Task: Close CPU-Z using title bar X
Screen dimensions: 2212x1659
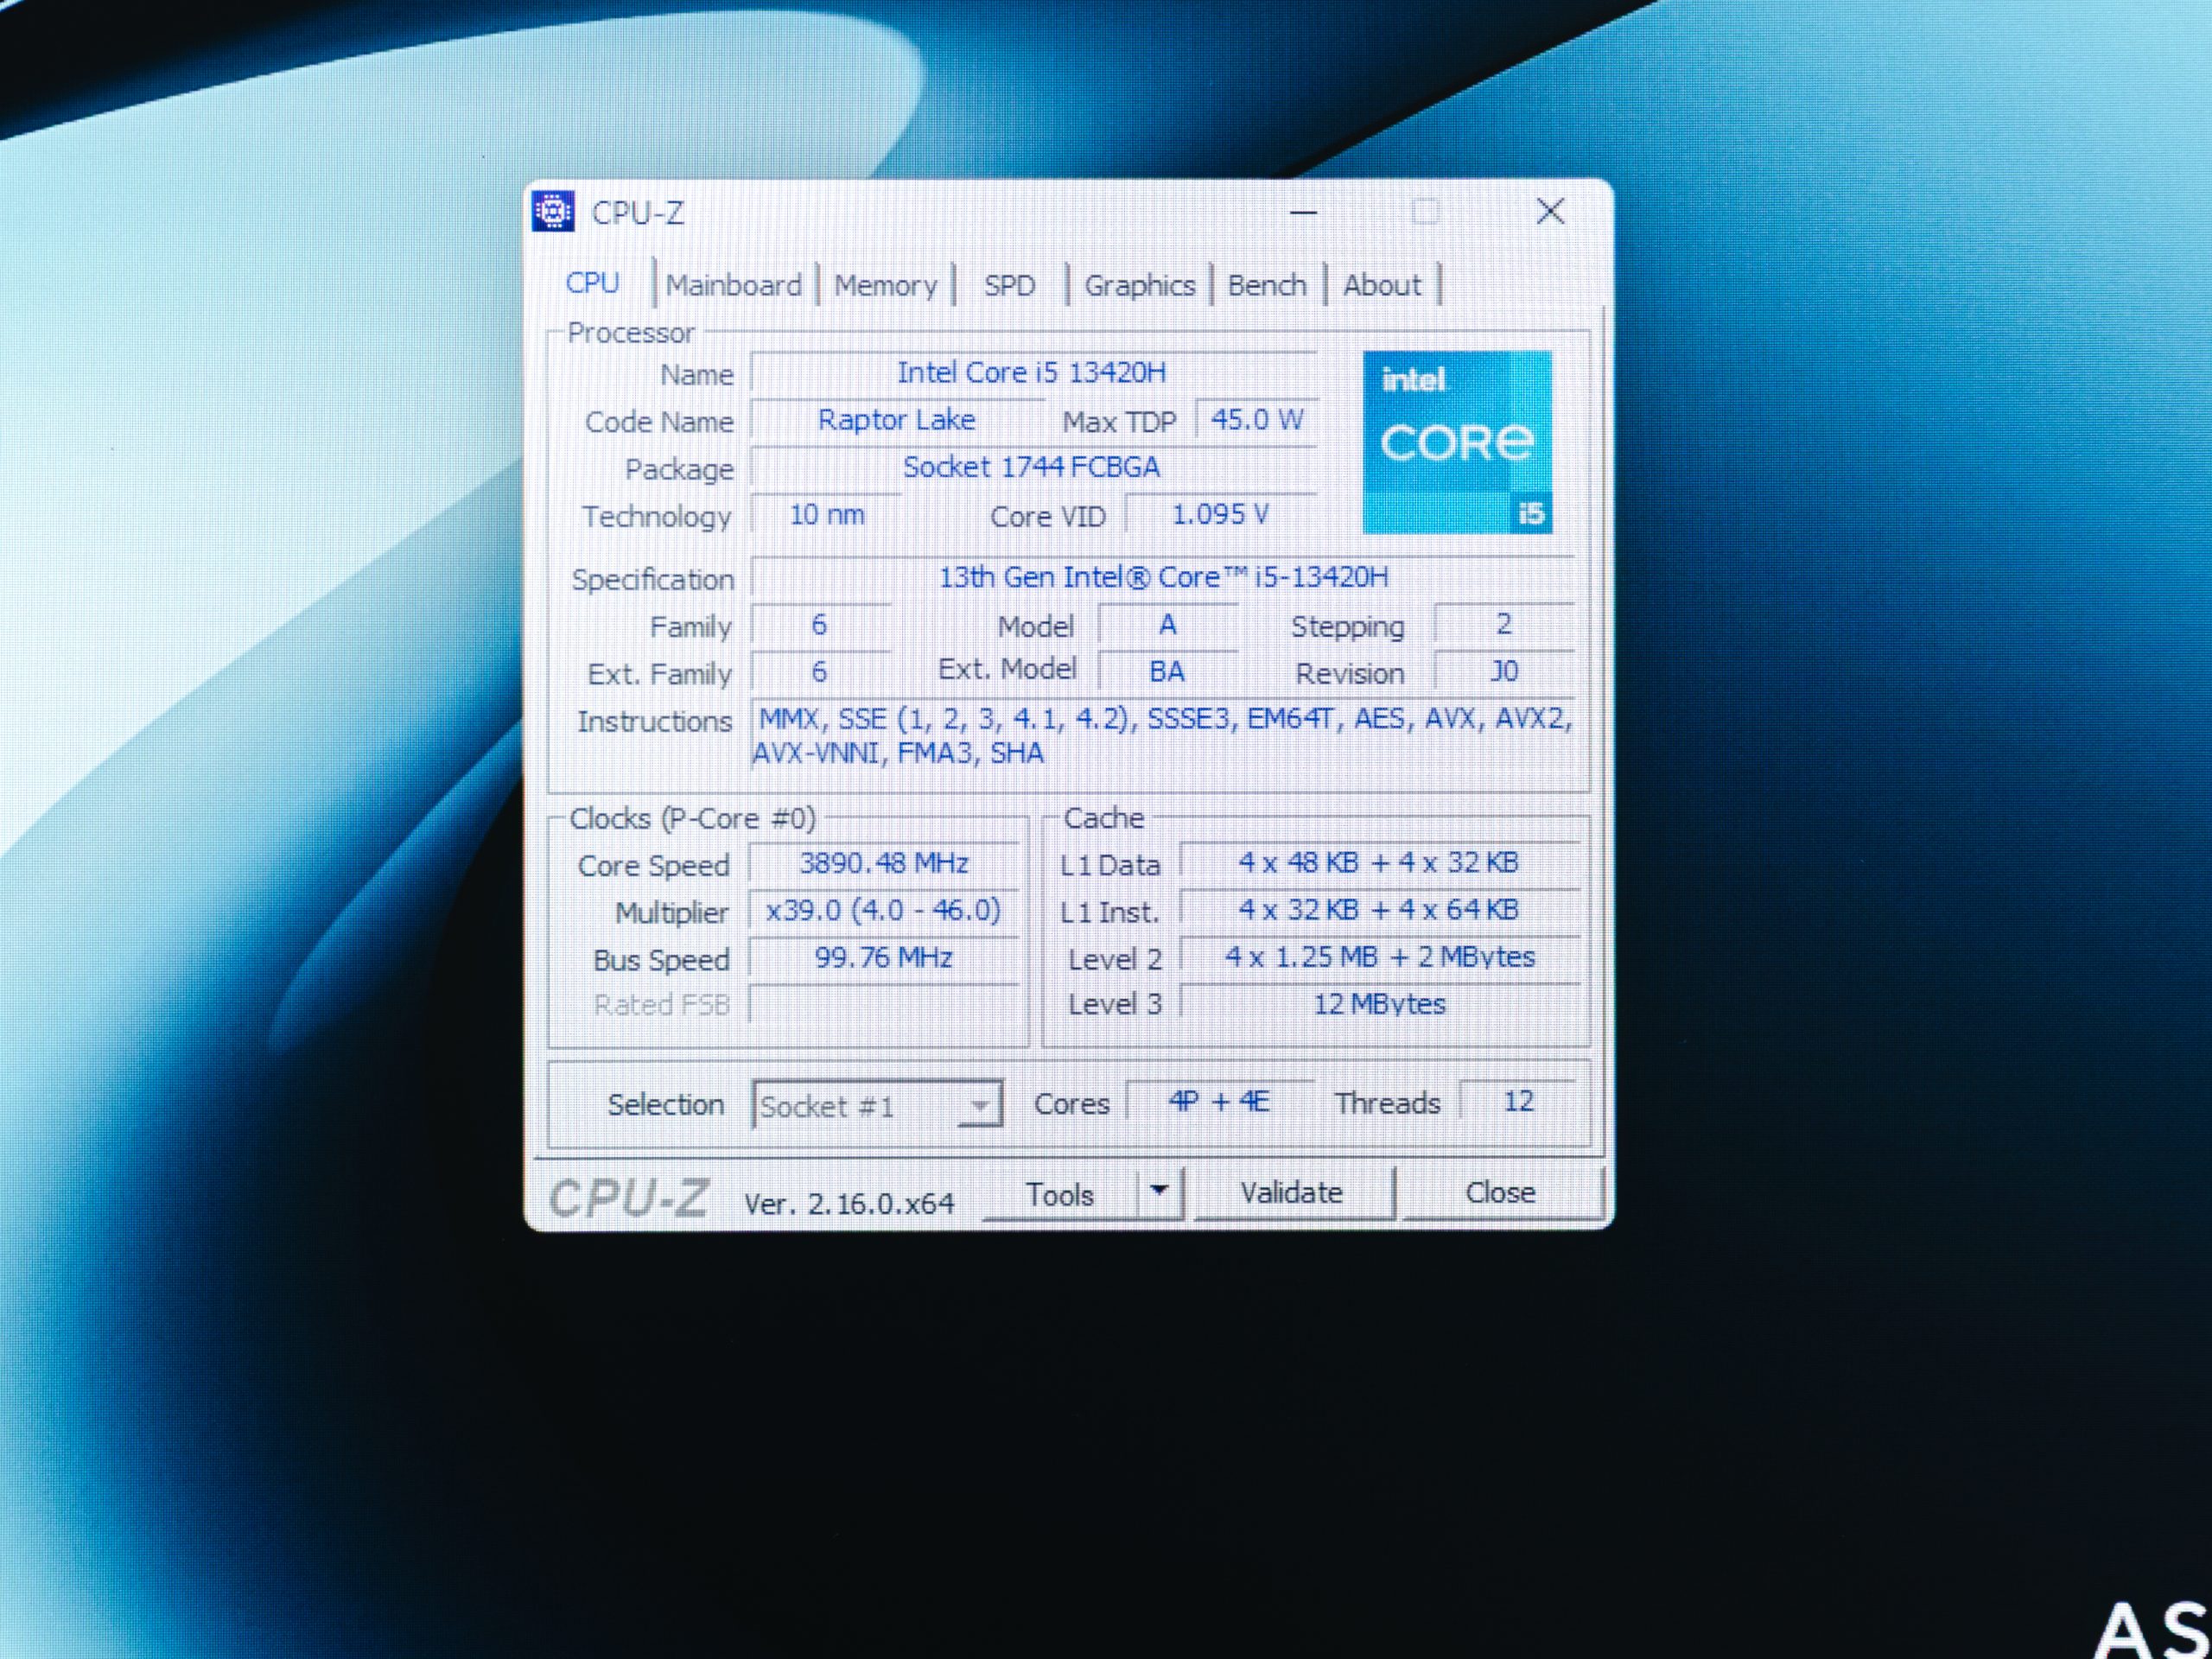Action: tap(1549, 211)
